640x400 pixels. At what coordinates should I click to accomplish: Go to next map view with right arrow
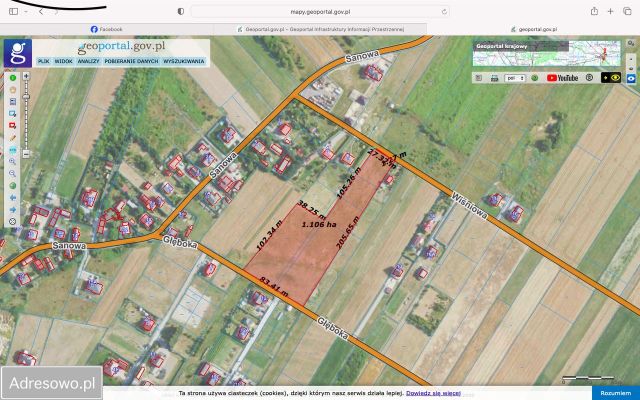coord(13,209)
